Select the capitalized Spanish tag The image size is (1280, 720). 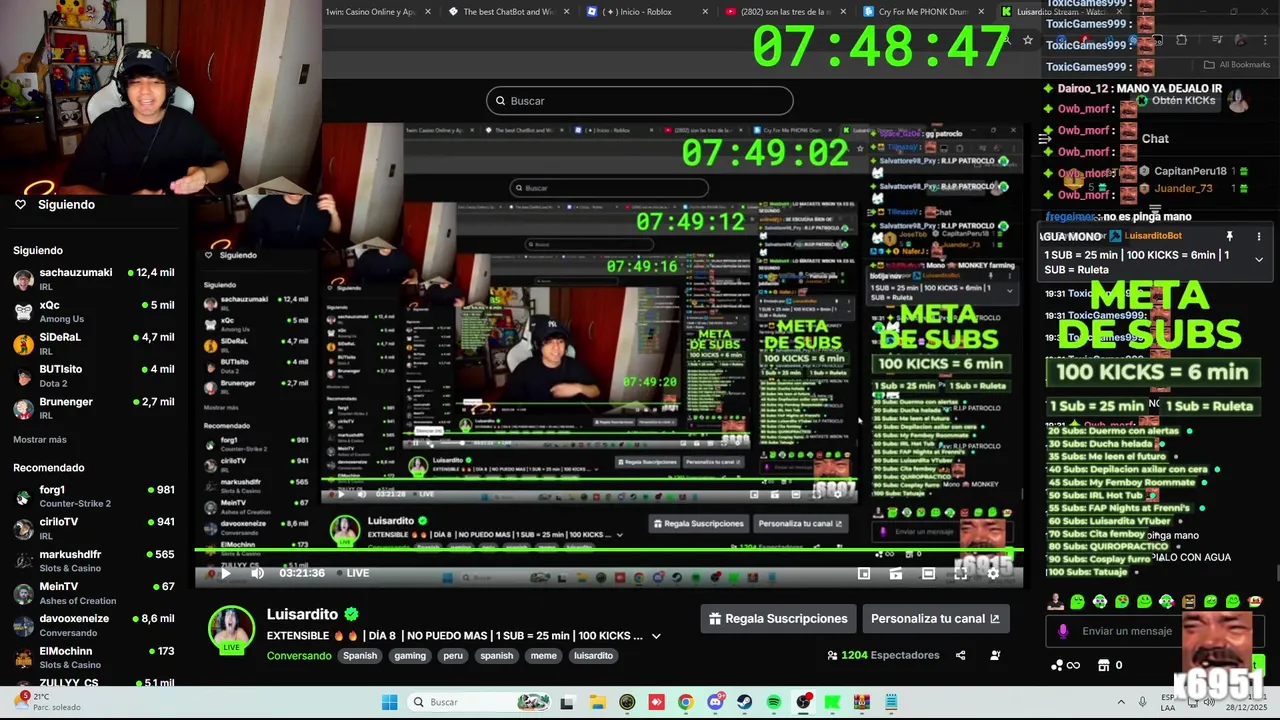(360, 656)
